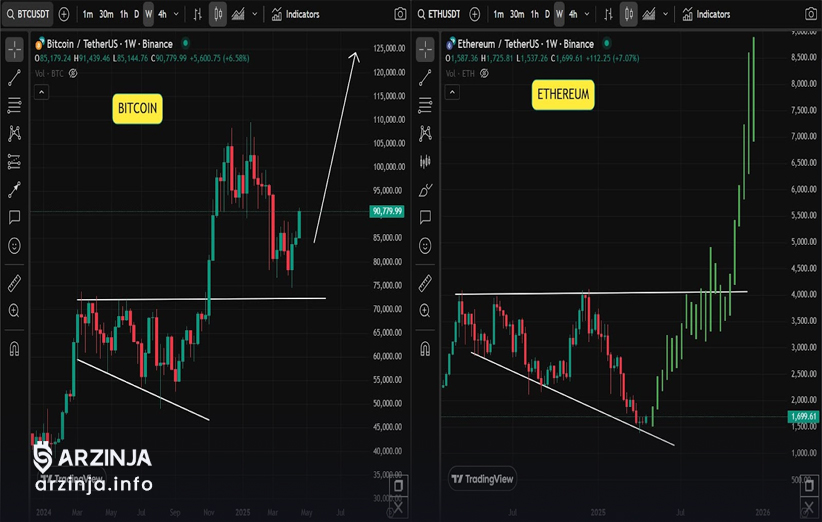Select trend line tool on Bitcoin chart

15,78
